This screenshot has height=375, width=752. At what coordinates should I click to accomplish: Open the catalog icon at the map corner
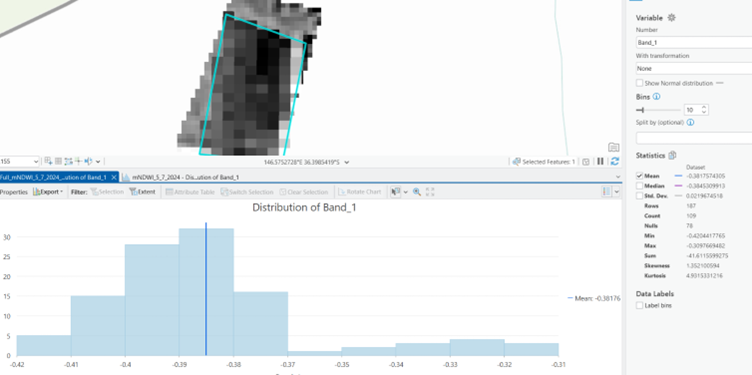pyautogui.click(x=613, y=147)
